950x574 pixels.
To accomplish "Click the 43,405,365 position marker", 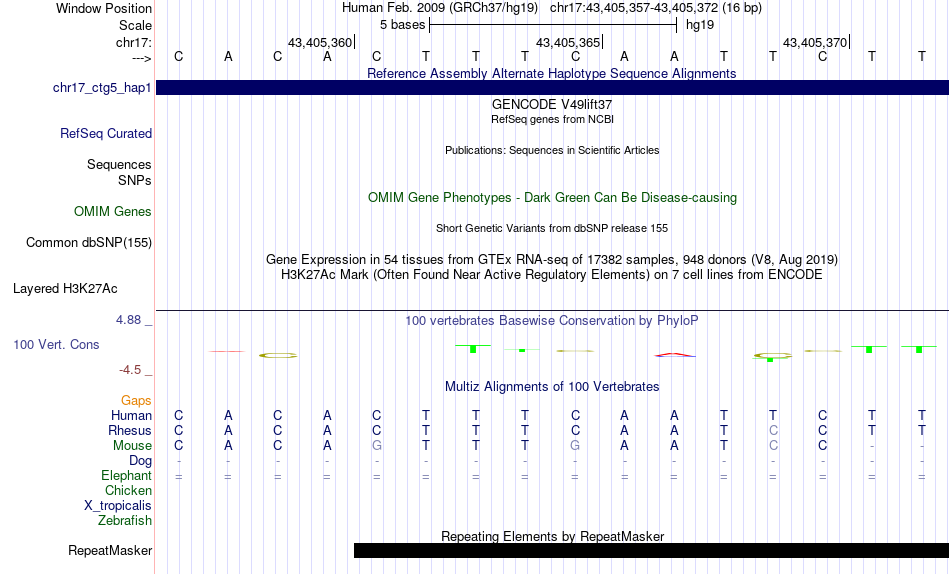I will point(568,42).
